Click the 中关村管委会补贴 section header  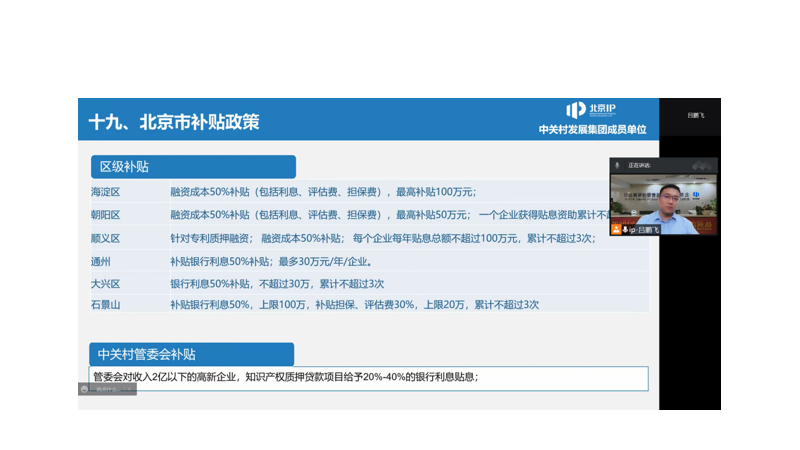coord(191,354)
